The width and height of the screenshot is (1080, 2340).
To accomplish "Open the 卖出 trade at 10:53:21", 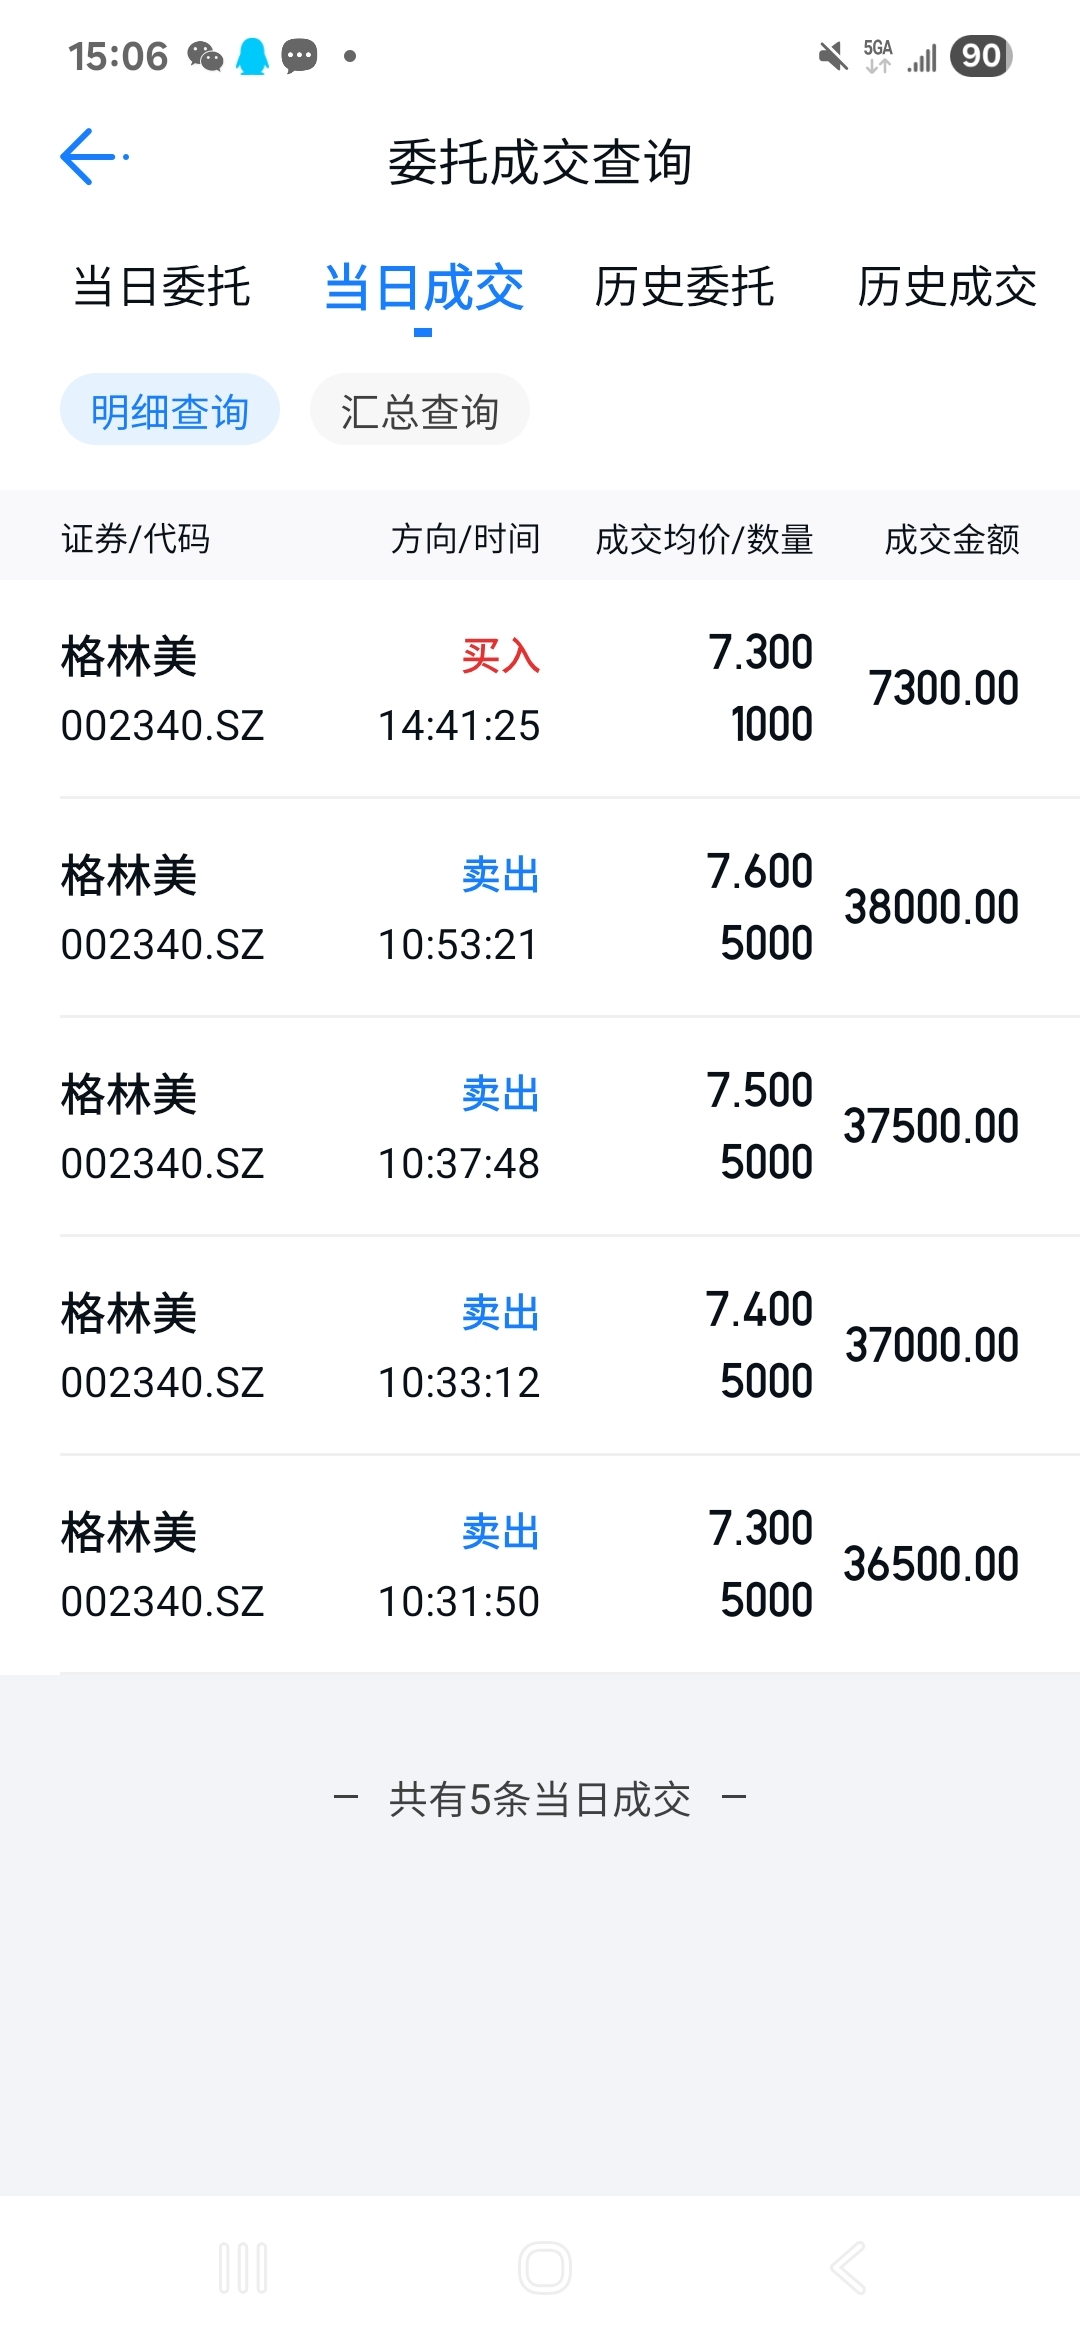I will pyautogui.click(x=540, y=908).
